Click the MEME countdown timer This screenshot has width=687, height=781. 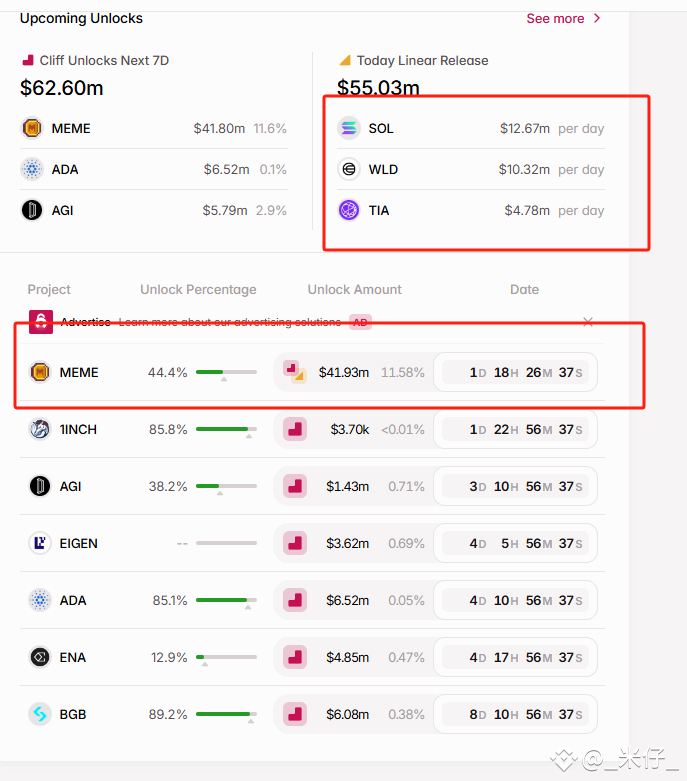tap(516, 372)
